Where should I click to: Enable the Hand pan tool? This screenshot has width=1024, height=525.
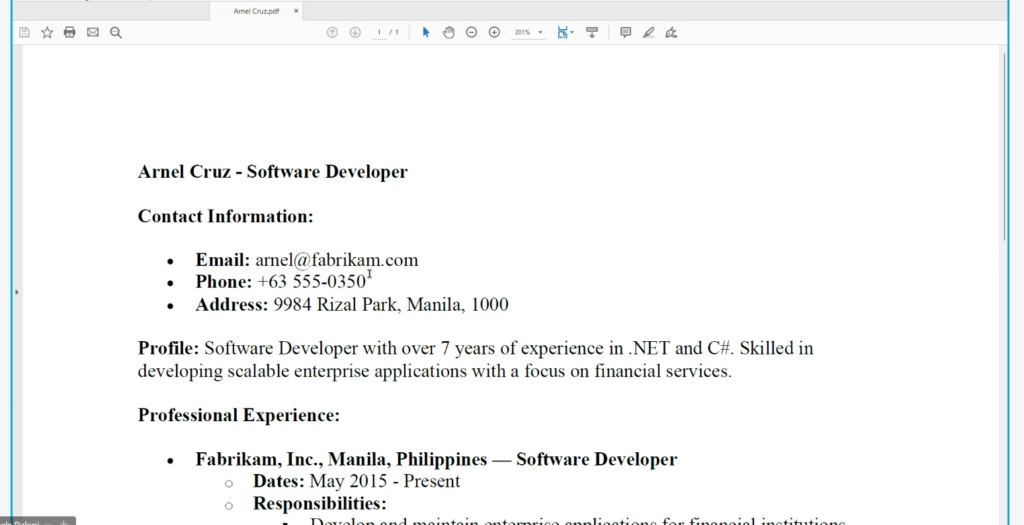pyautogui.click(x=449, y=33)
